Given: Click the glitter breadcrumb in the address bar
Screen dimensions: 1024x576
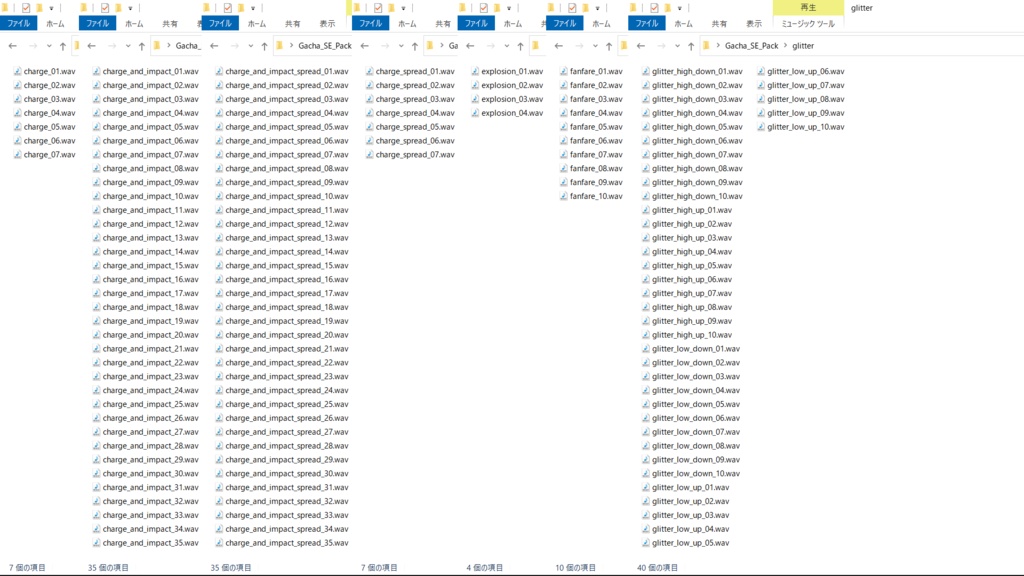Looking at the screenshot, I should pyautogui.click(x=803, y=46).
